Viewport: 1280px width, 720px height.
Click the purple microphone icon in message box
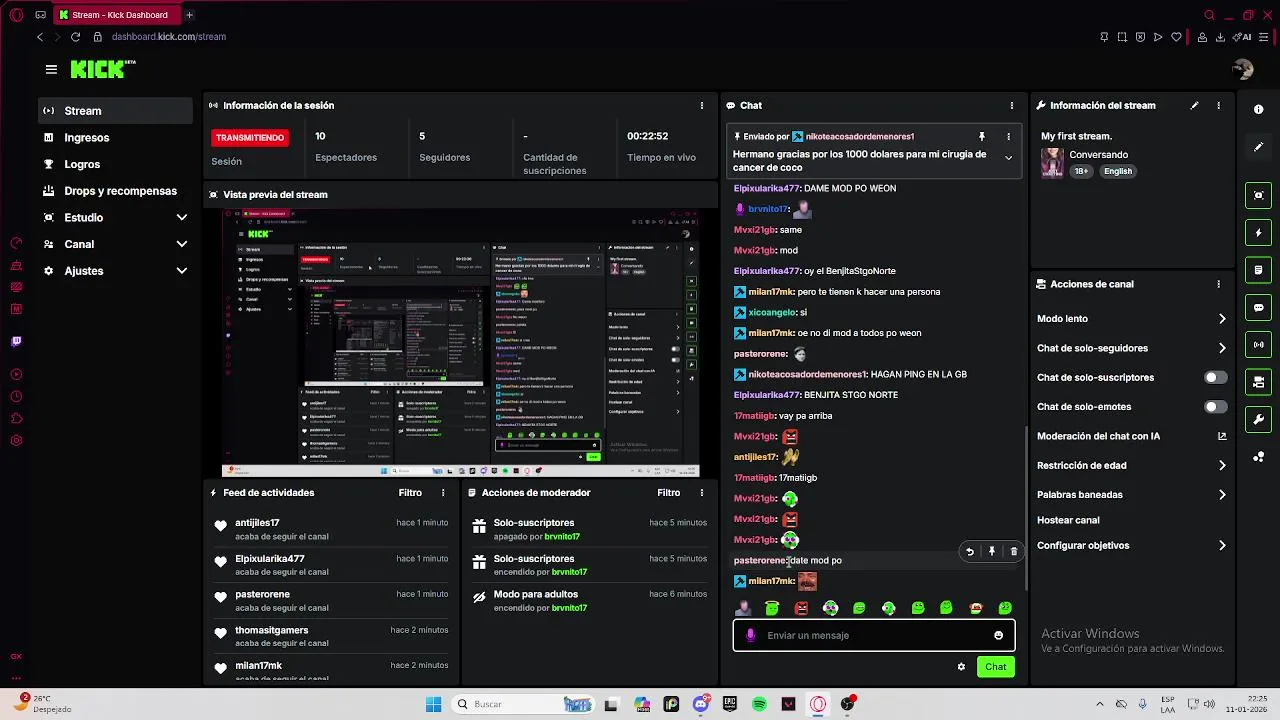751,635
